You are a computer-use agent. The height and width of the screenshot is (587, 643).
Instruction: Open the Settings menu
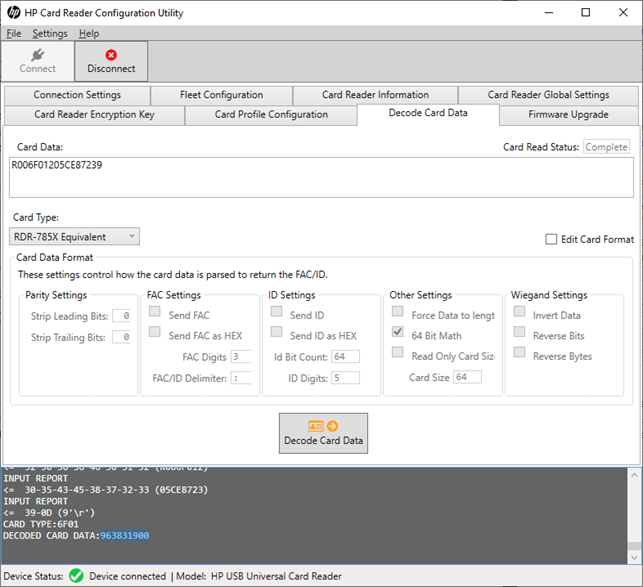pyautogui.click(x=50, y=34)
